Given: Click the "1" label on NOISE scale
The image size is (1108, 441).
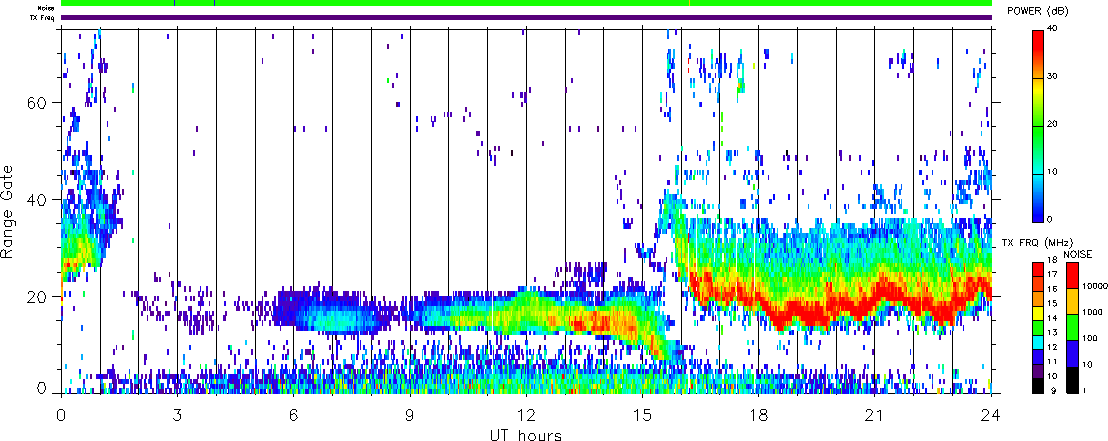Looking at the screenshot, I should point(1084,390).
